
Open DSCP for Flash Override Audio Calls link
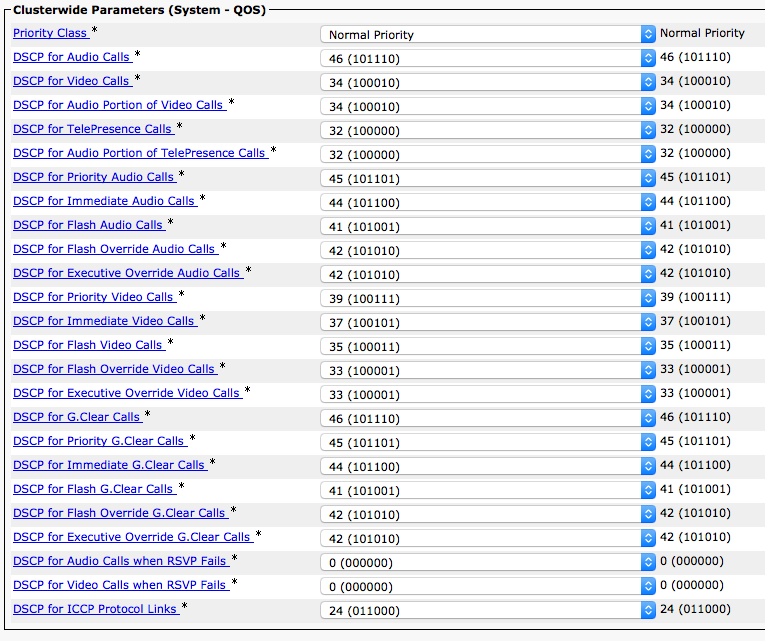[x=116, y=249]
